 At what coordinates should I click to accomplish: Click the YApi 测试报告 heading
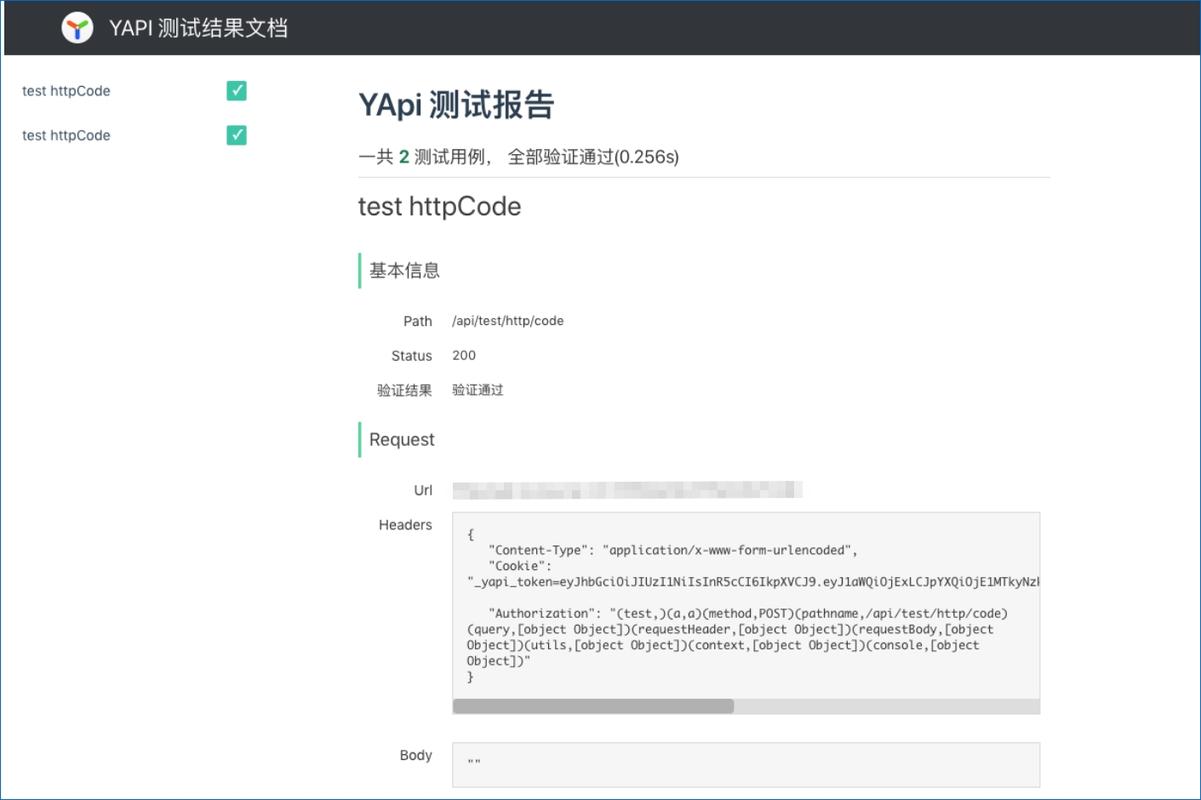click(x=456, y=105)
